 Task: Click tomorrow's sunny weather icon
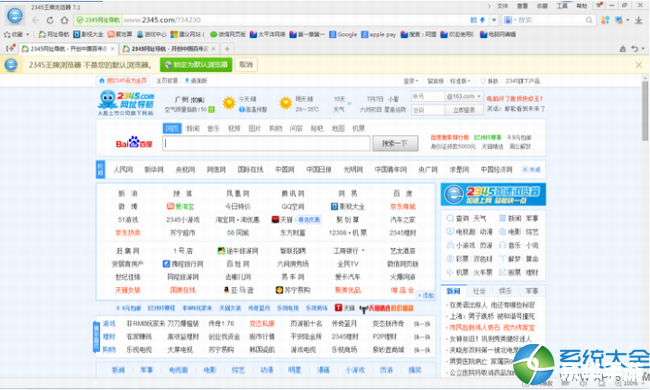coord(285,103)
